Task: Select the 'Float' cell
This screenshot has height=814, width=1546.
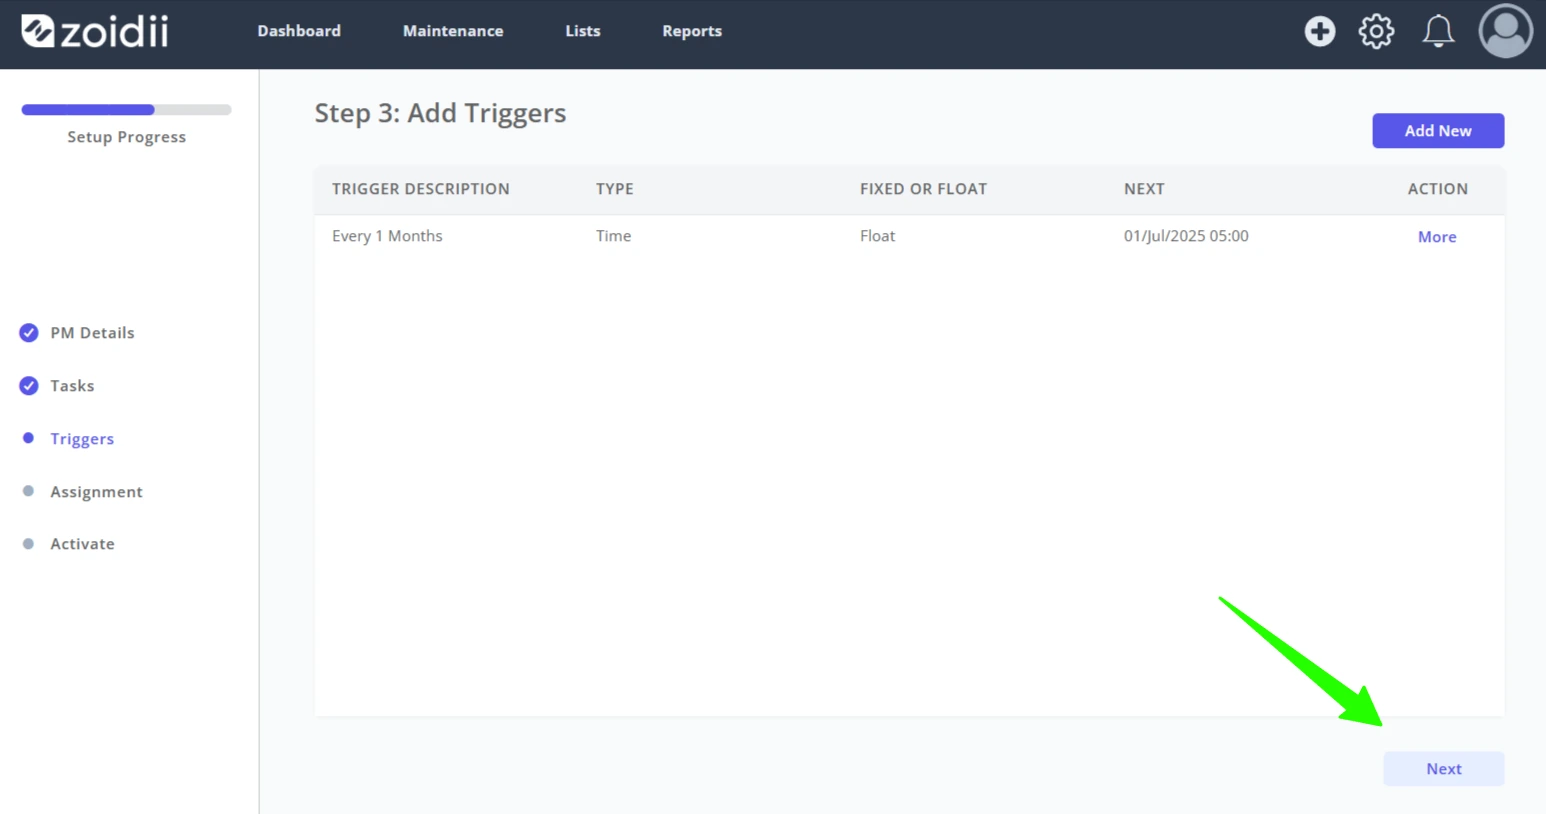Action: click(877, 236)
